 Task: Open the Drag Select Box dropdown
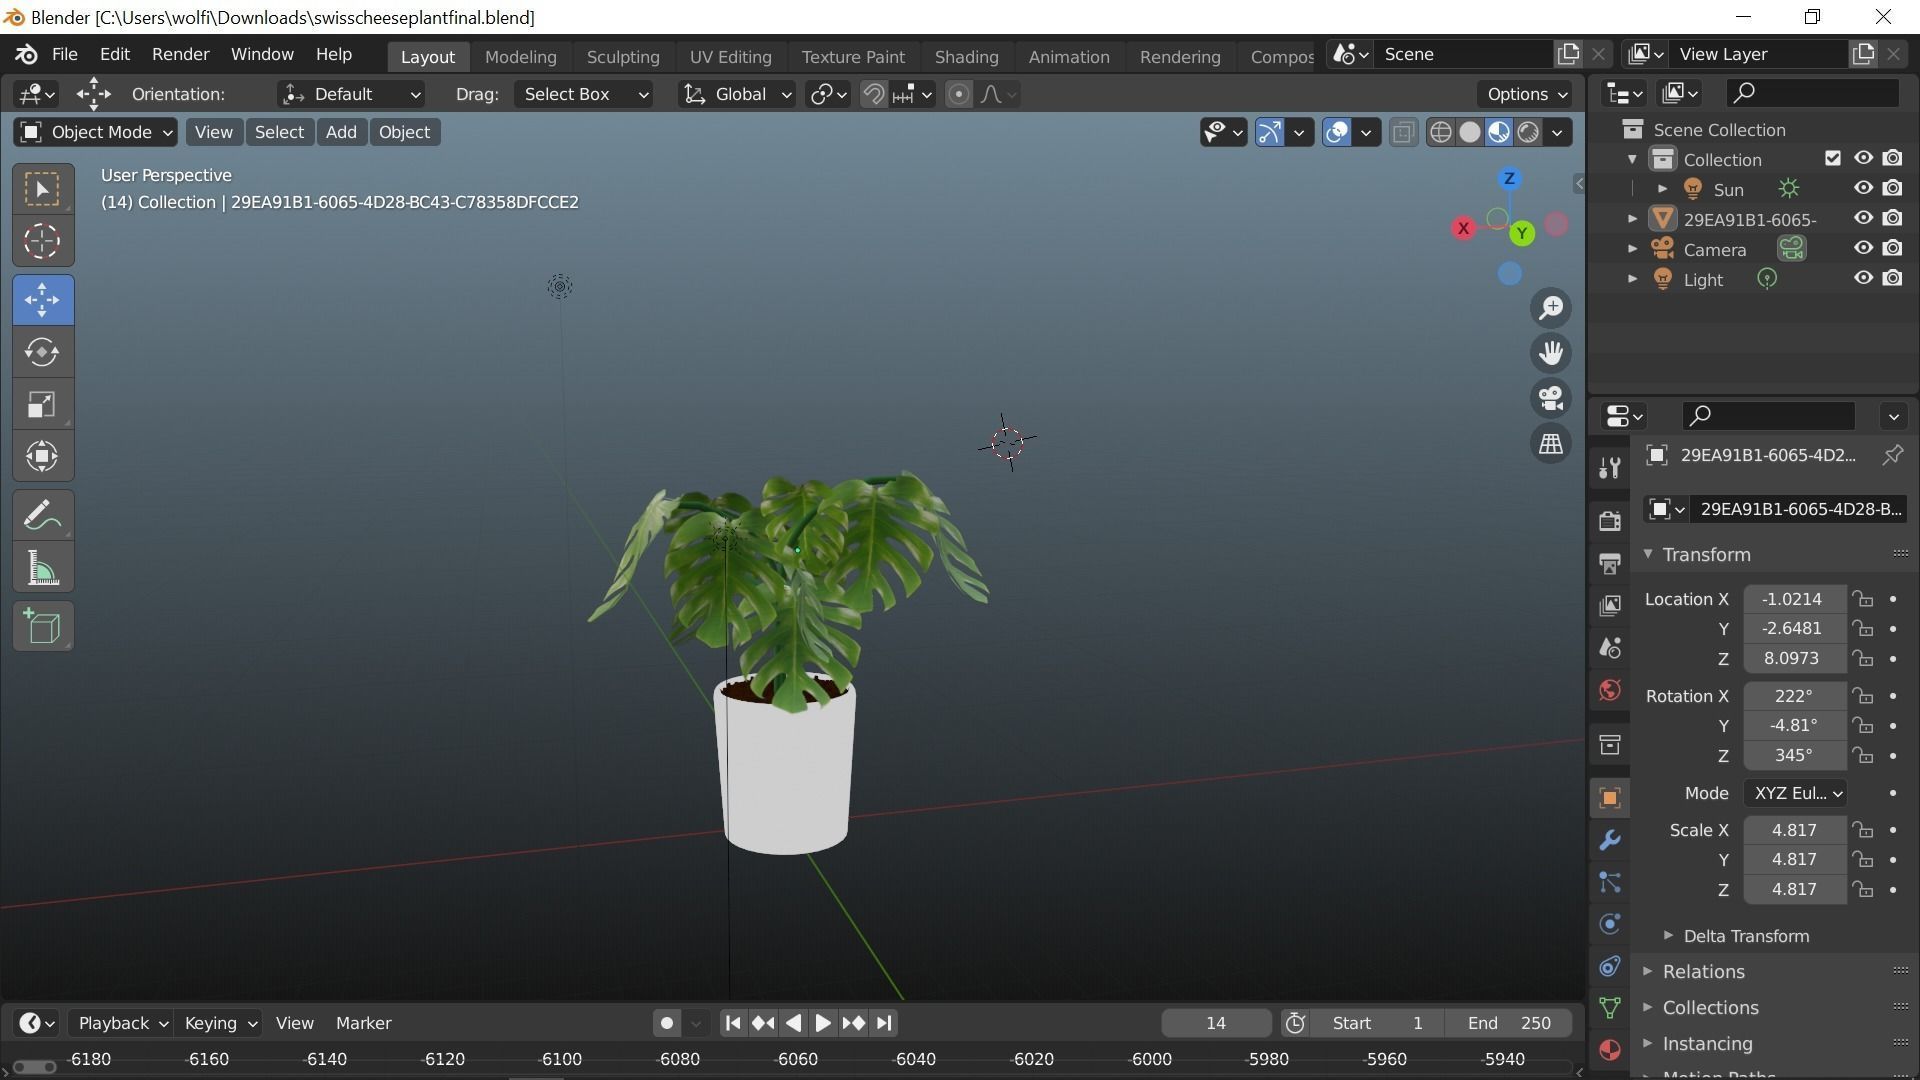(x=584, y=94)
